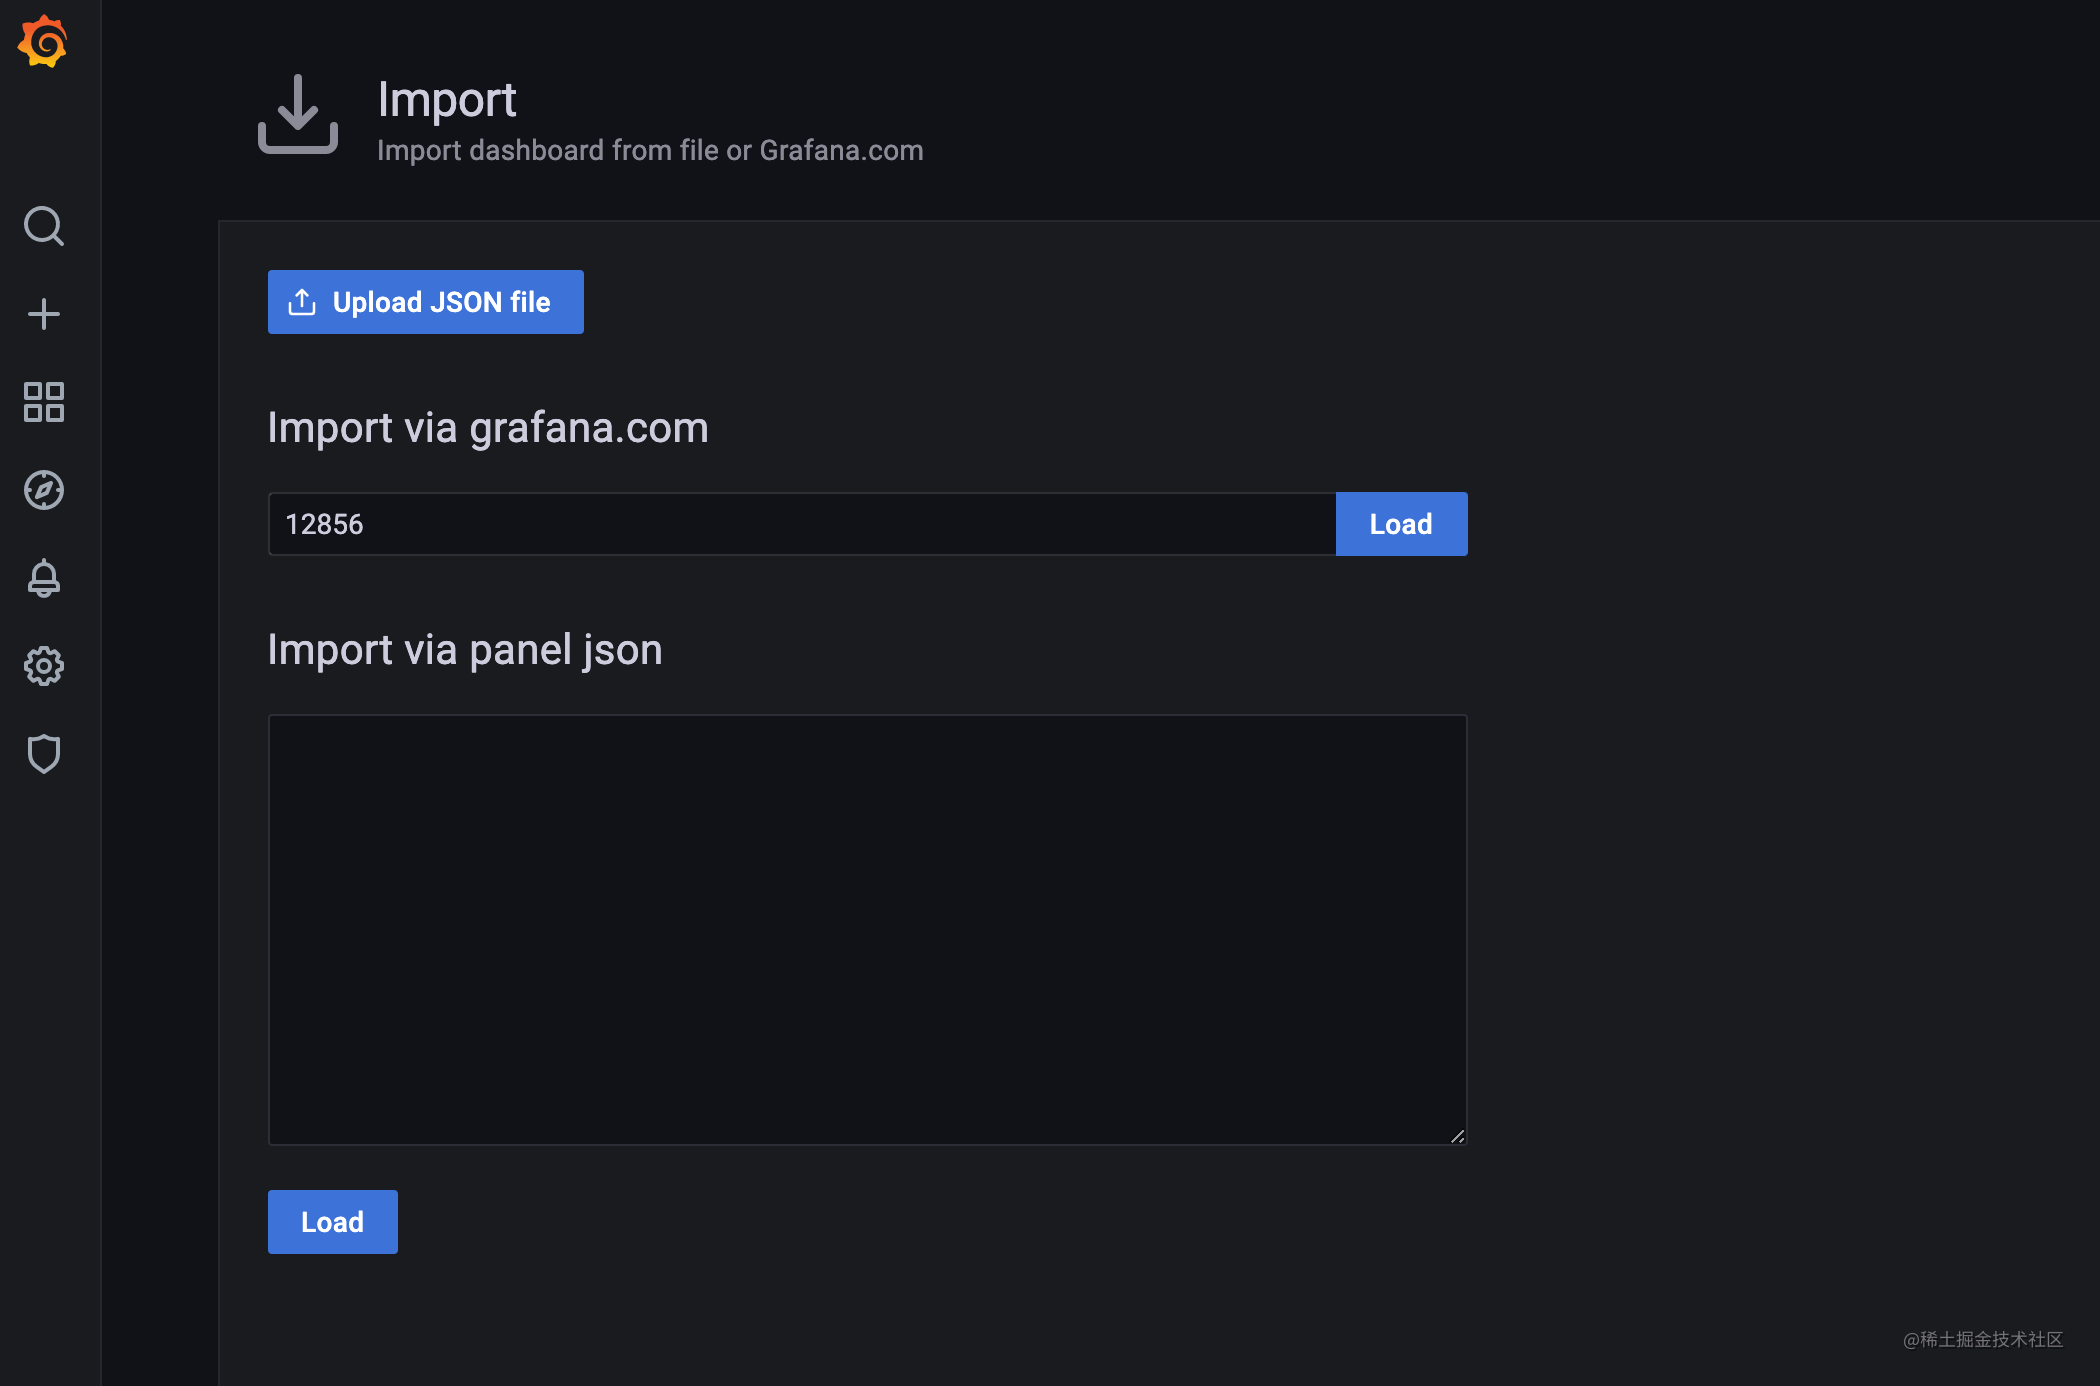Click the watermark text at bottom right
The image size is (2100, 1386).
click(1983, 1339)
